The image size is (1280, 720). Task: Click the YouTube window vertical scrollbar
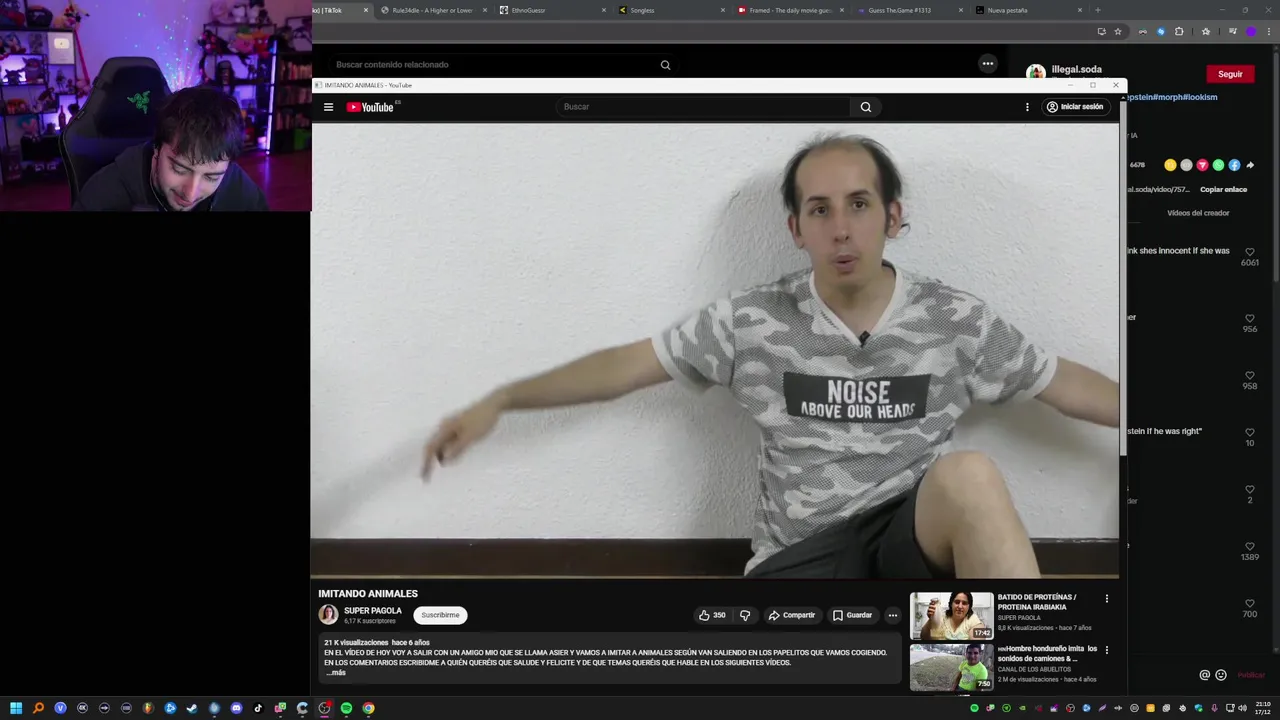(x=1123, y=280)
